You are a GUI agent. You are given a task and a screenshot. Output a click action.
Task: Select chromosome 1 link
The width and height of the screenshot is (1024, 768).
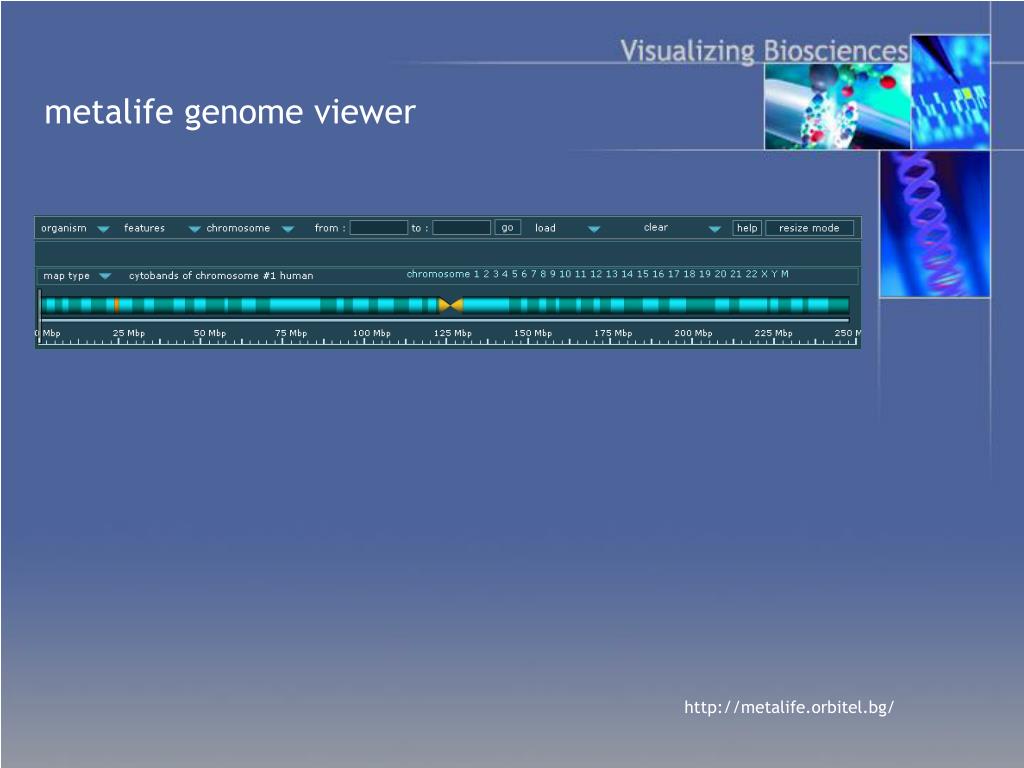tap(477, 274)
